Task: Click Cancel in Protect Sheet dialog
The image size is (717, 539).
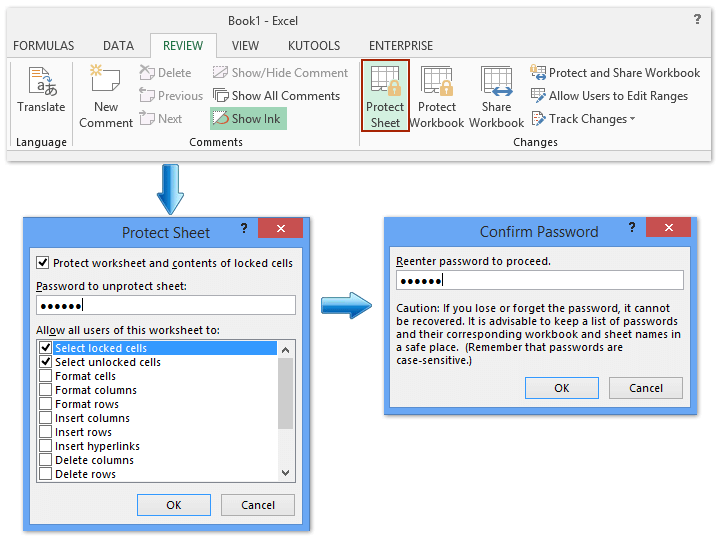Action: (x=258, y=505)
